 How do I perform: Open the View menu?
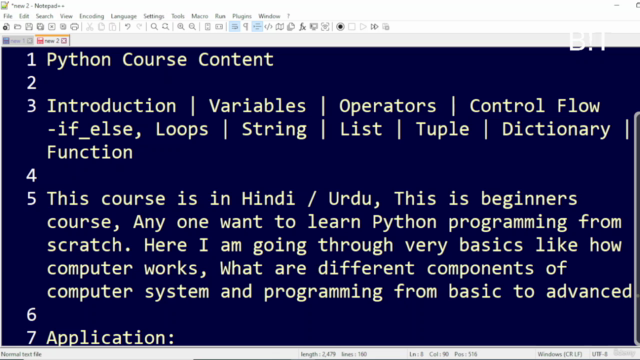pos(66,16)
